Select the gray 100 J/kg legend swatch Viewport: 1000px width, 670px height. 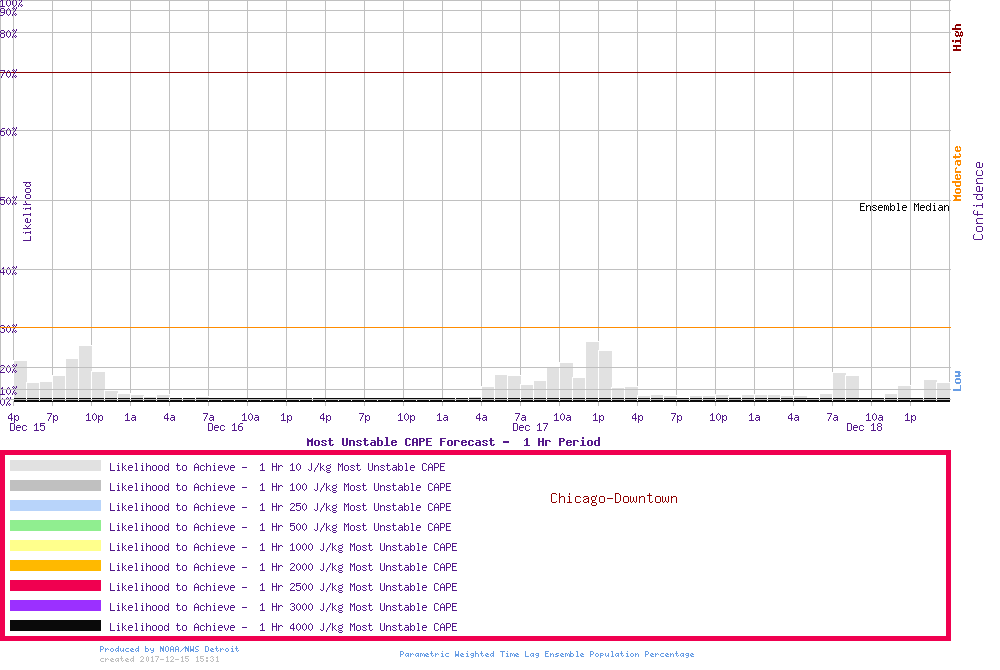(55, 486)
